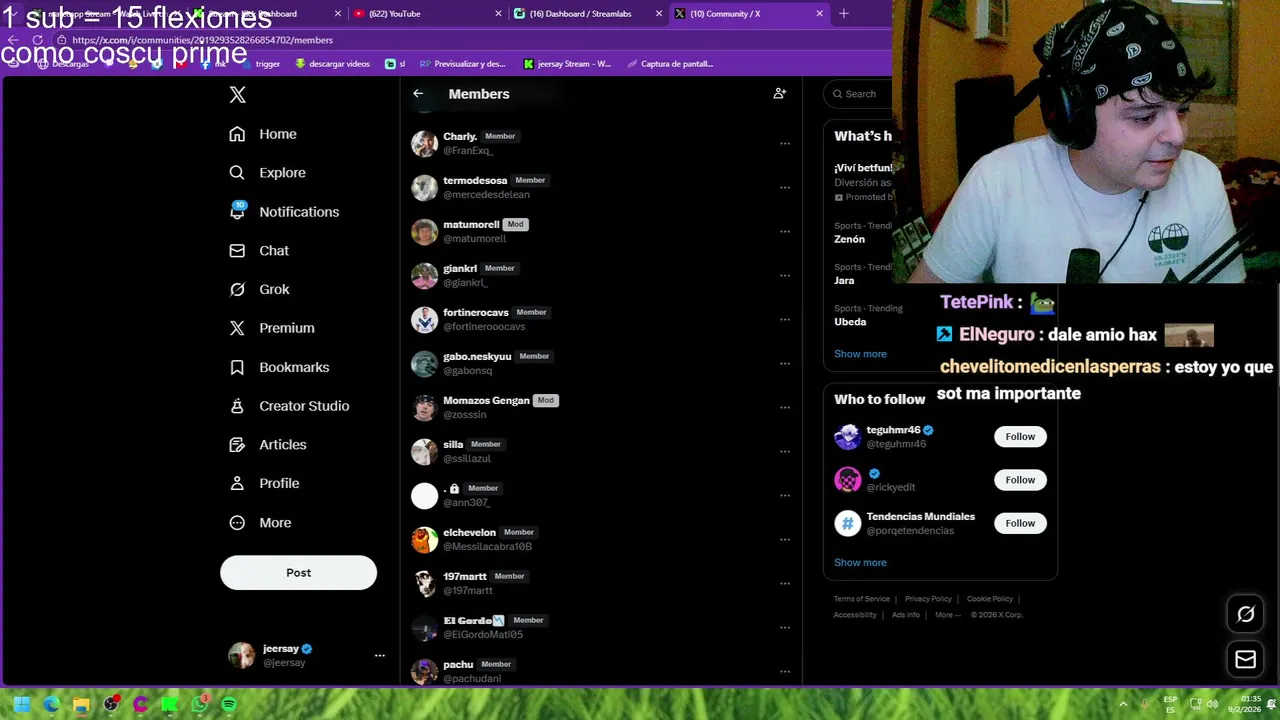Open account menu dots beside jeersay
Viewport: 1280px width, 720px height.
click(380, 655)
